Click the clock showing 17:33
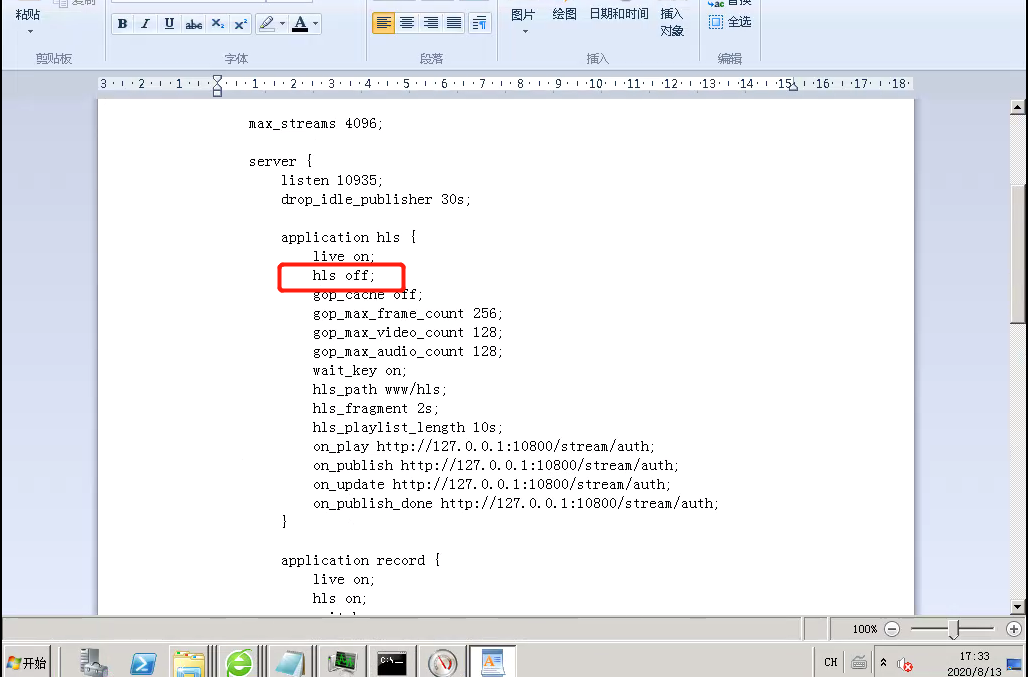Screen dimensions: 1028x677 tap(974, 656)
